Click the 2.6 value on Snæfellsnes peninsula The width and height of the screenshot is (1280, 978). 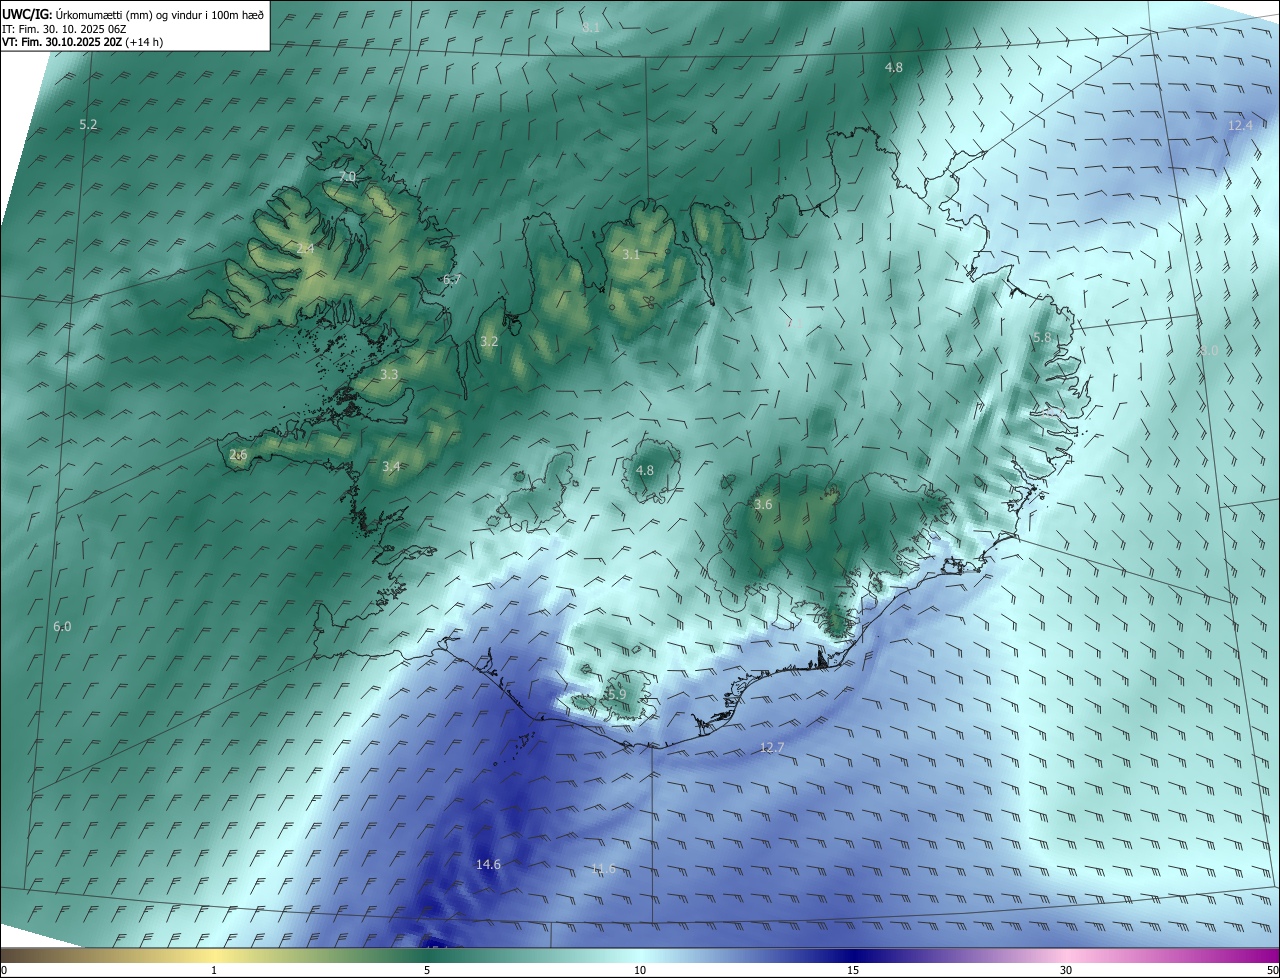click(x=238, y=455)
